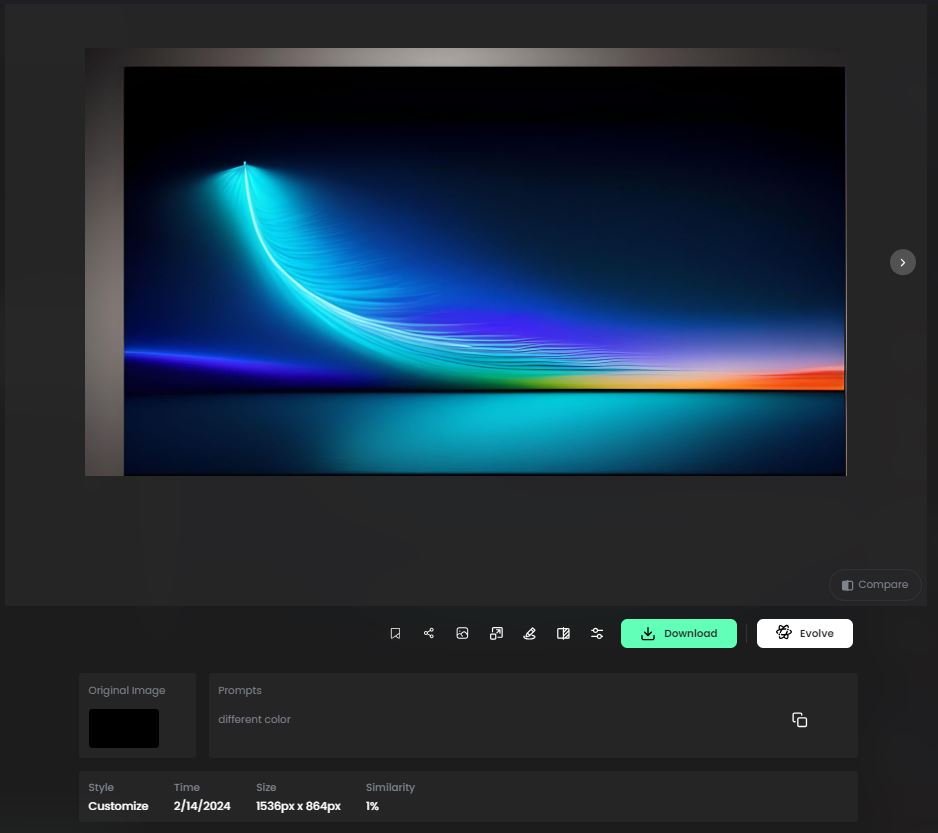Click the prompt text 'different color'
The image size is (938, 833).
(x=254, y=719)
